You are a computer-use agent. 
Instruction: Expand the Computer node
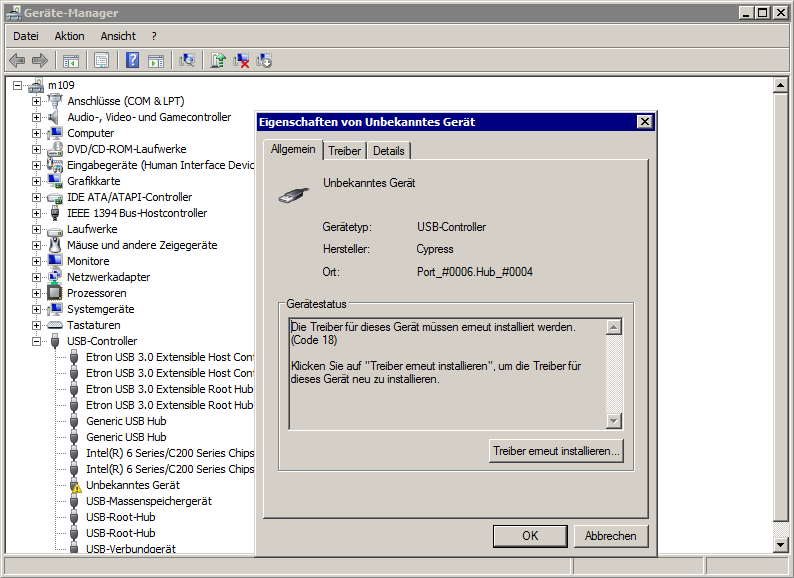point(36,133)
